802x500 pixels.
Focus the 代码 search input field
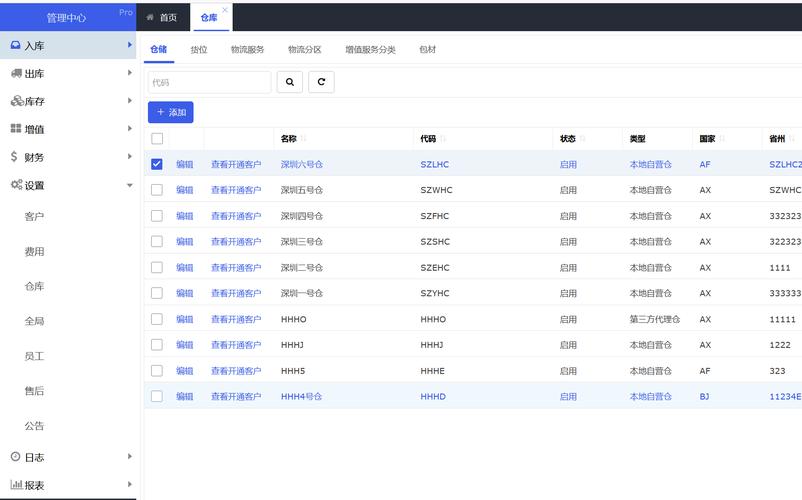(x=210, y=82)
